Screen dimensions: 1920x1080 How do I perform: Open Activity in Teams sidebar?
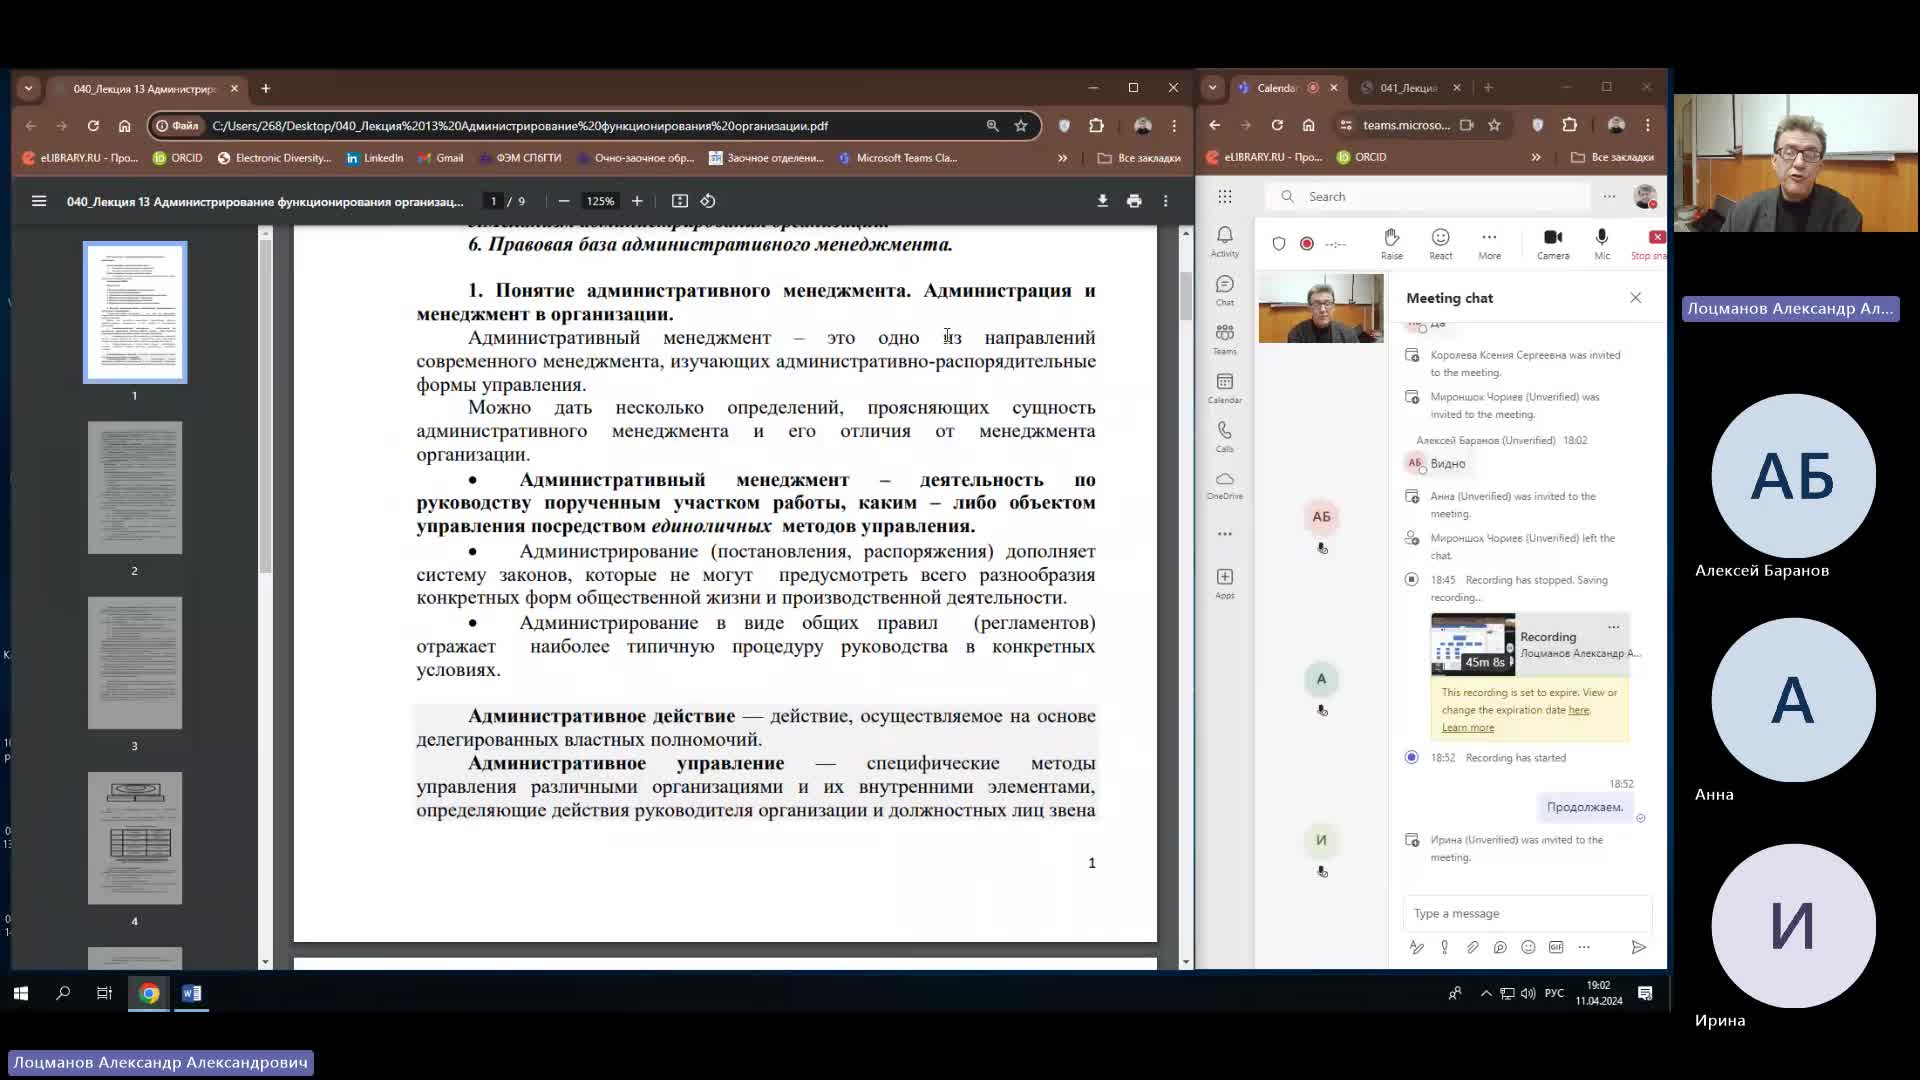(1225, 241)
